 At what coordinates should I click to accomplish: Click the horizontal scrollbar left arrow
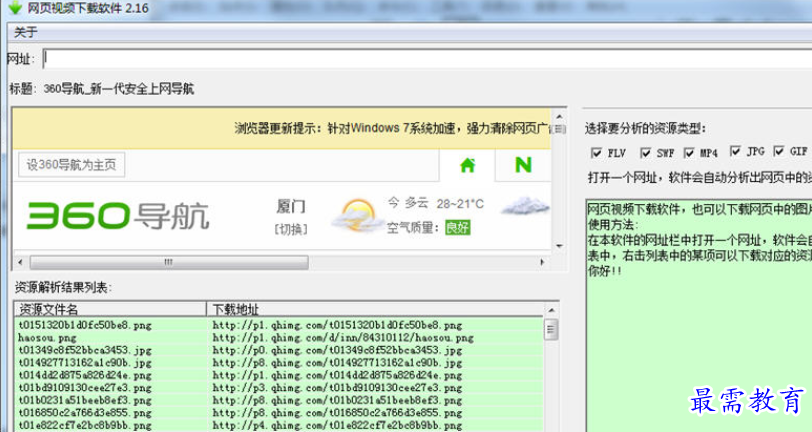(20, 262)
